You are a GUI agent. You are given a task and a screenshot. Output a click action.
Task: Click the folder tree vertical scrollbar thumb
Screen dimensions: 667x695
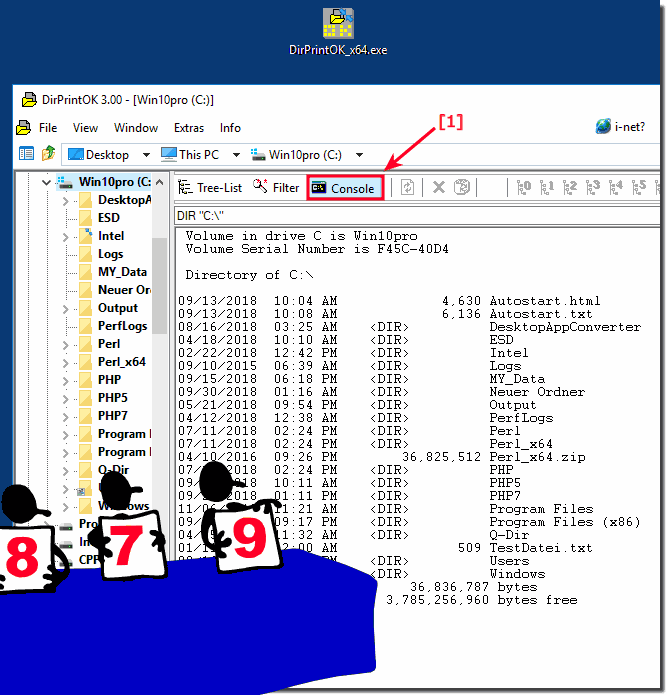point(160,286)
